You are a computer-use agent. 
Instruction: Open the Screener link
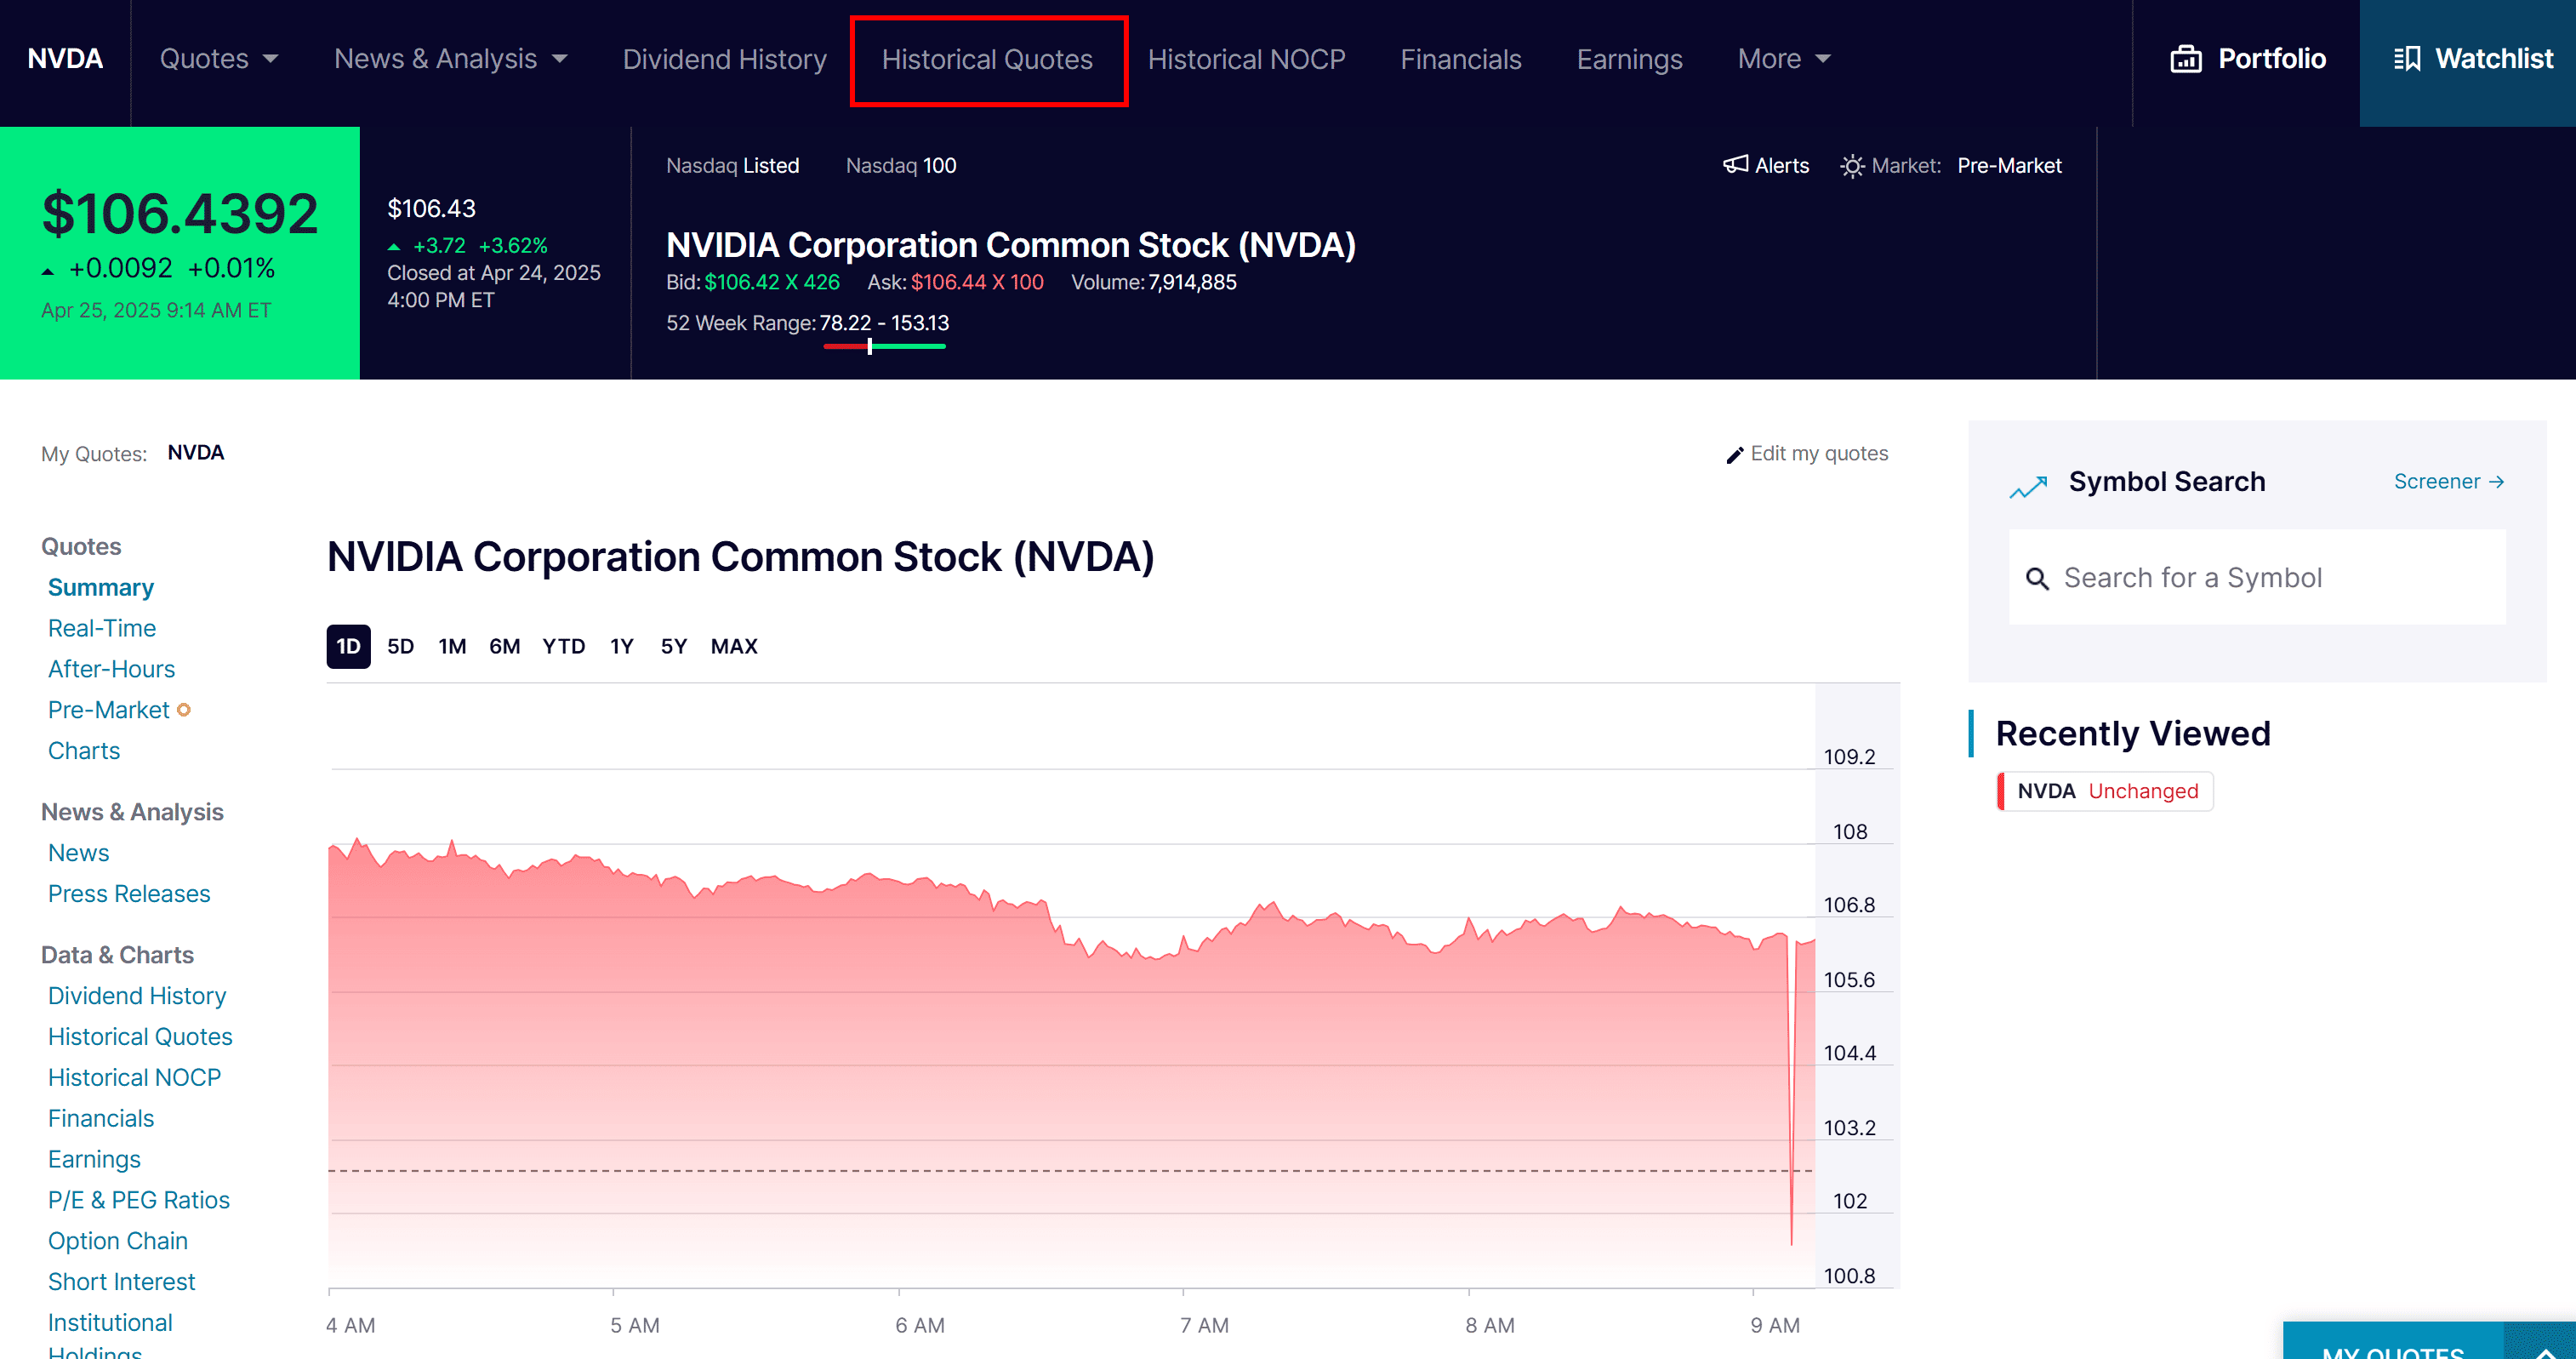click(2447, 482)
